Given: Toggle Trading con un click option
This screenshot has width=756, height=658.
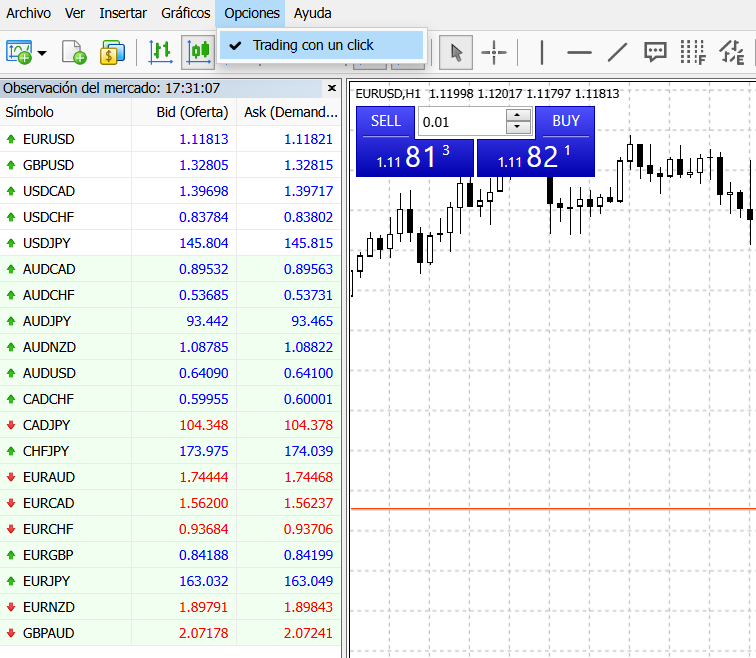Looking at the screenshot, I should [322, 45].
